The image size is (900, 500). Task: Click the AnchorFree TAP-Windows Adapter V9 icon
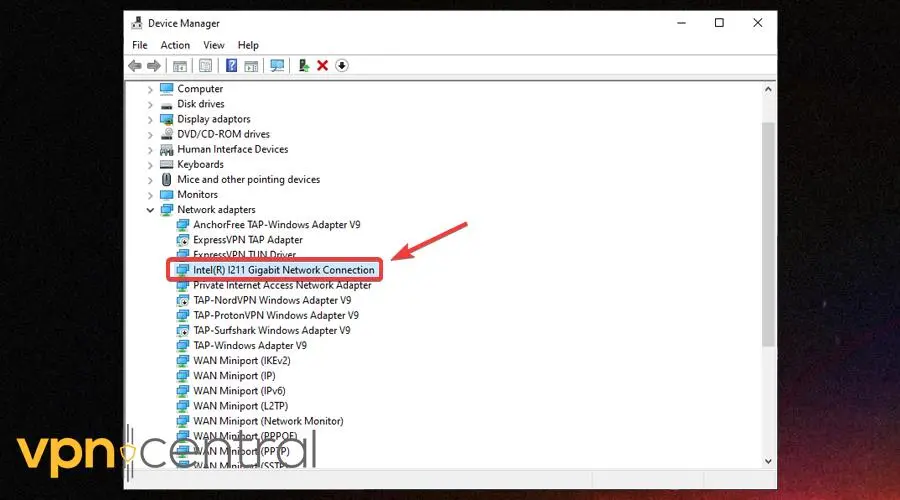click(183, 224)
